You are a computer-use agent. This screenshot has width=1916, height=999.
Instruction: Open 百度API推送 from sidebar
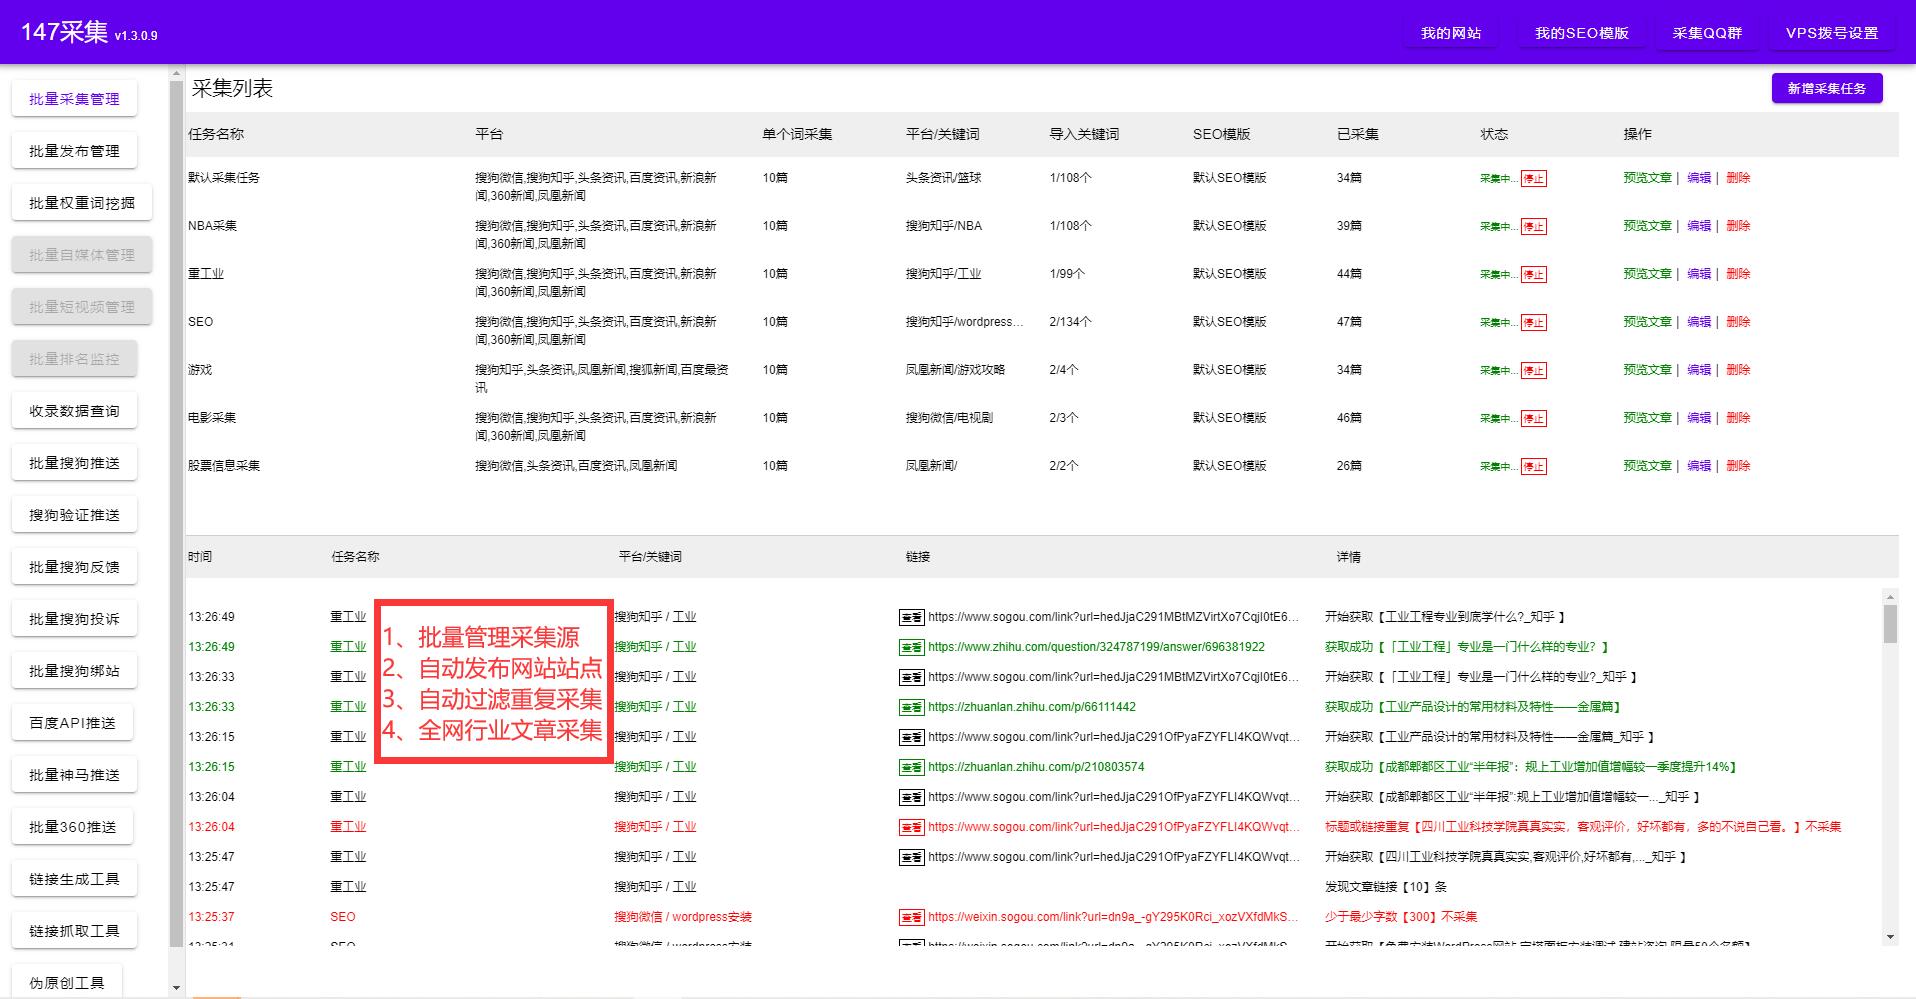(72, 722)
